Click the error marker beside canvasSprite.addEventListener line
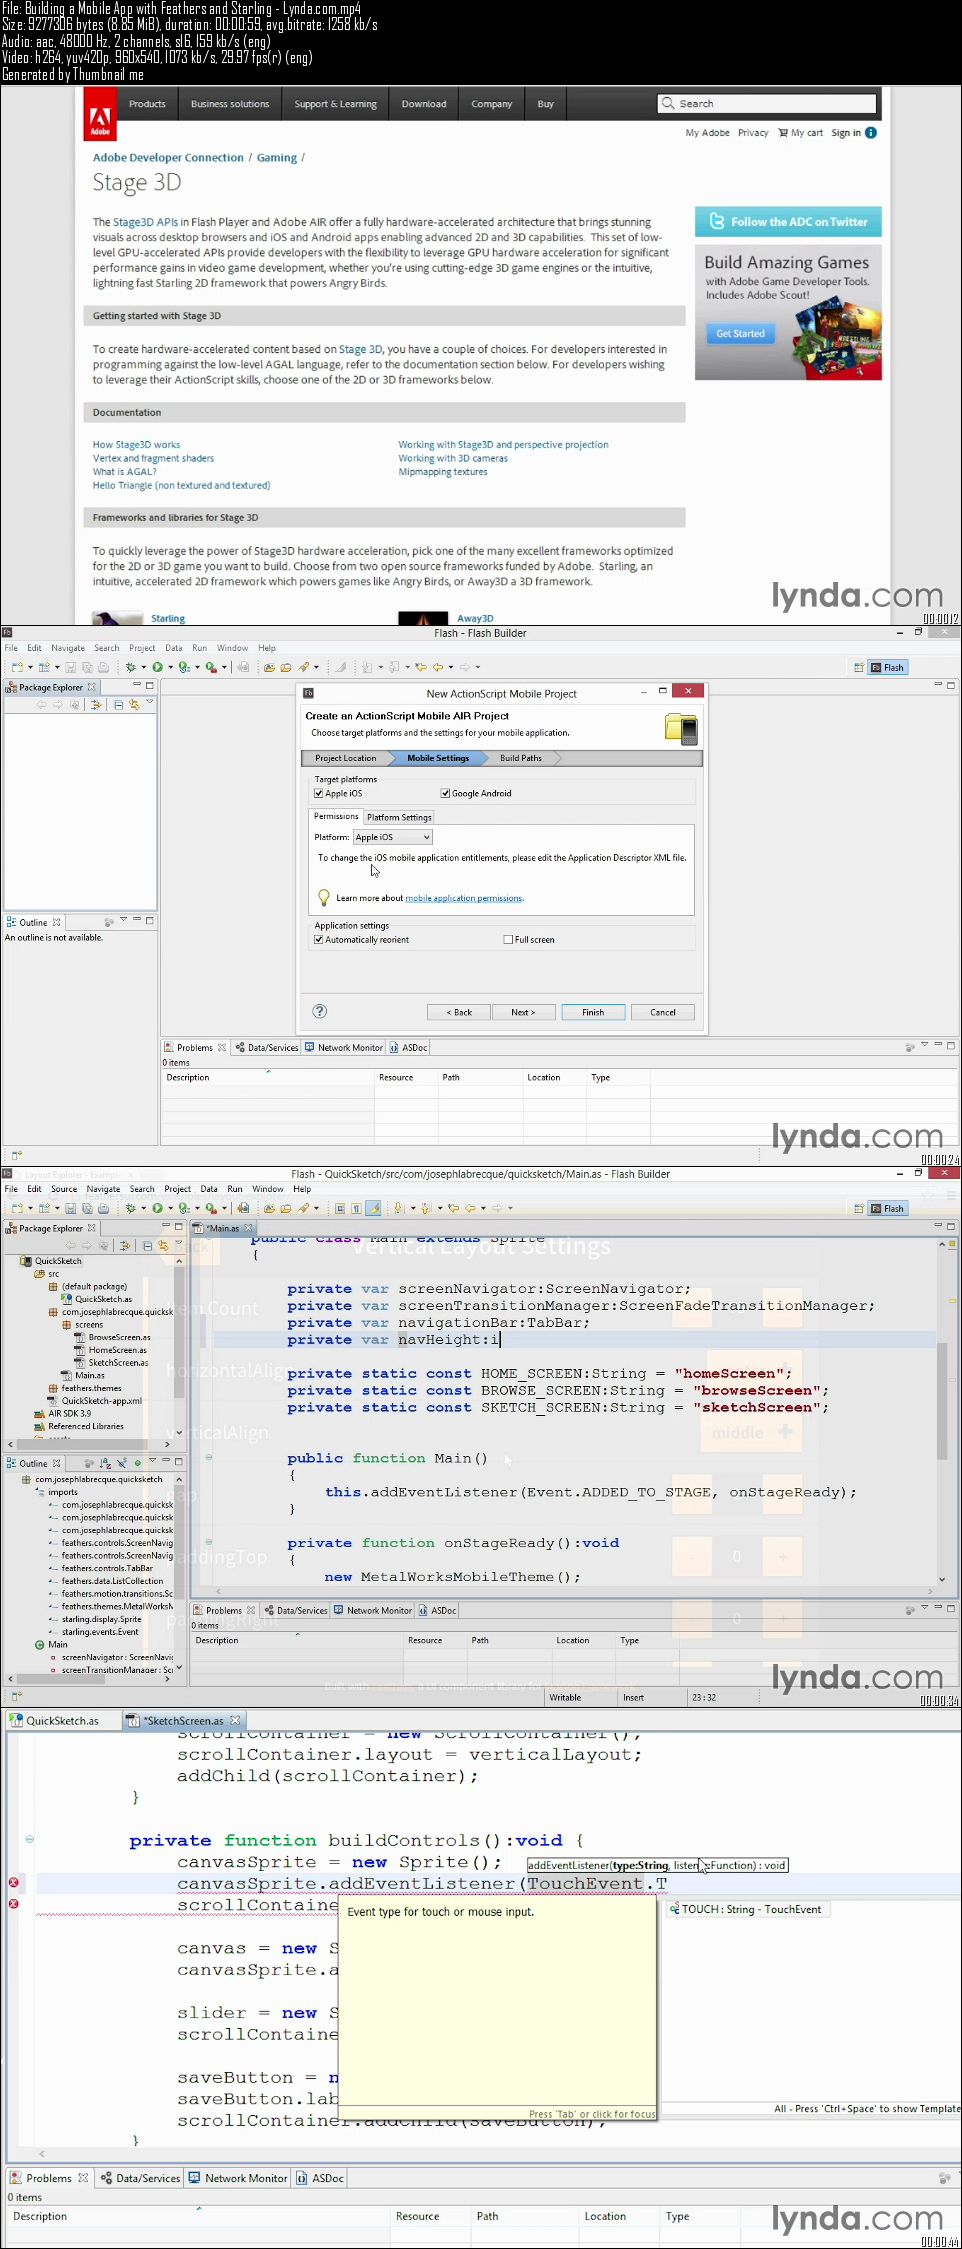 [x=14, y=1883]
